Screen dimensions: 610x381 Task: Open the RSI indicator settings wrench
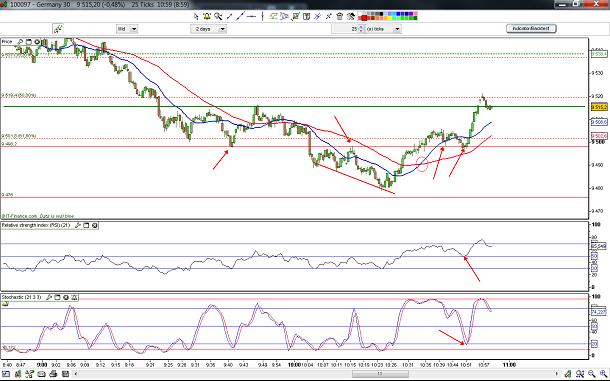pos(77,225)
